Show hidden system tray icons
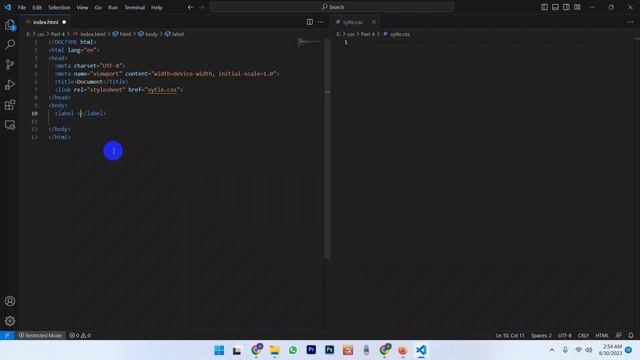Viewport: 640px width, 360px height. pos(552,350)
